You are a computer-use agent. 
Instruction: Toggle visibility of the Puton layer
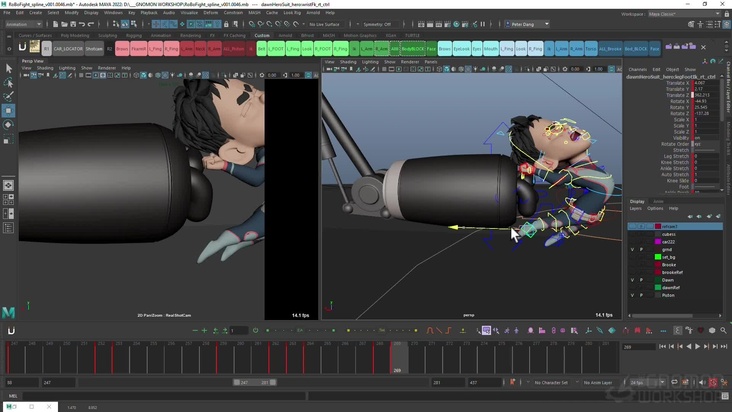pos(632,295)
